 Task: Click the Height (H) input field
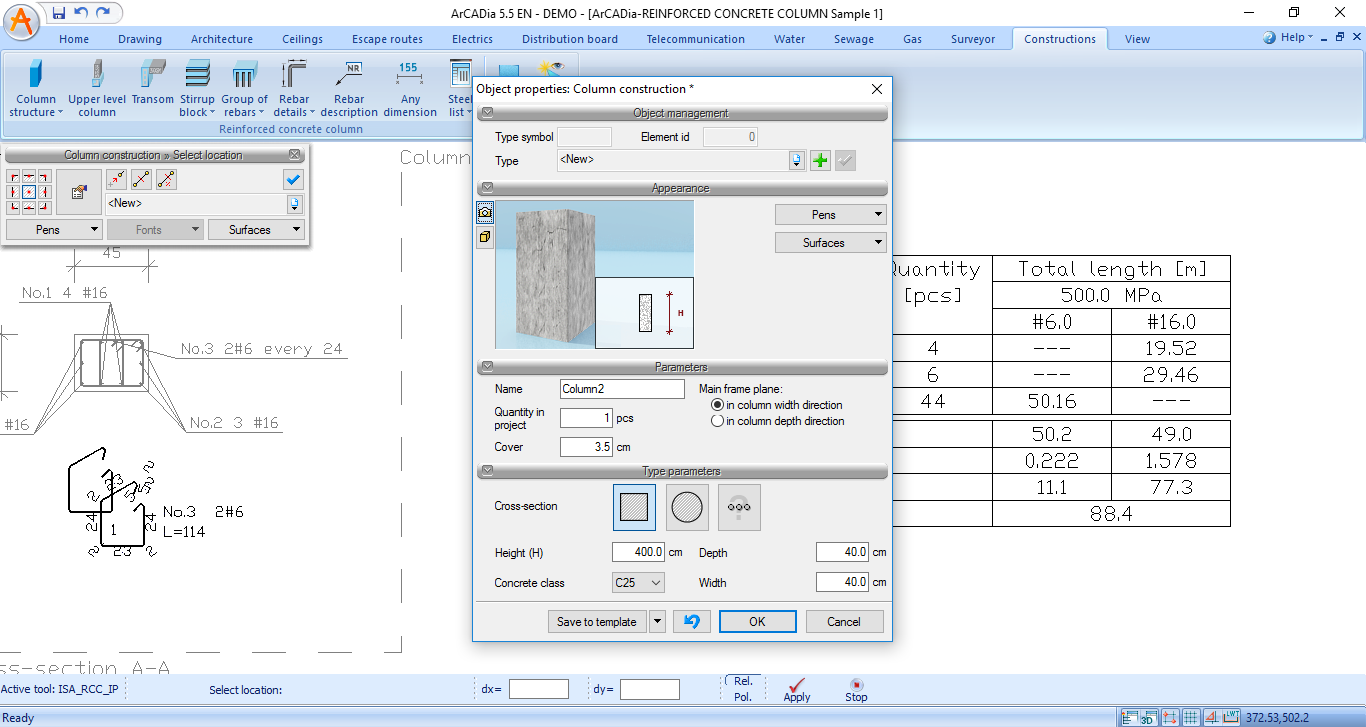click(638, 552)
